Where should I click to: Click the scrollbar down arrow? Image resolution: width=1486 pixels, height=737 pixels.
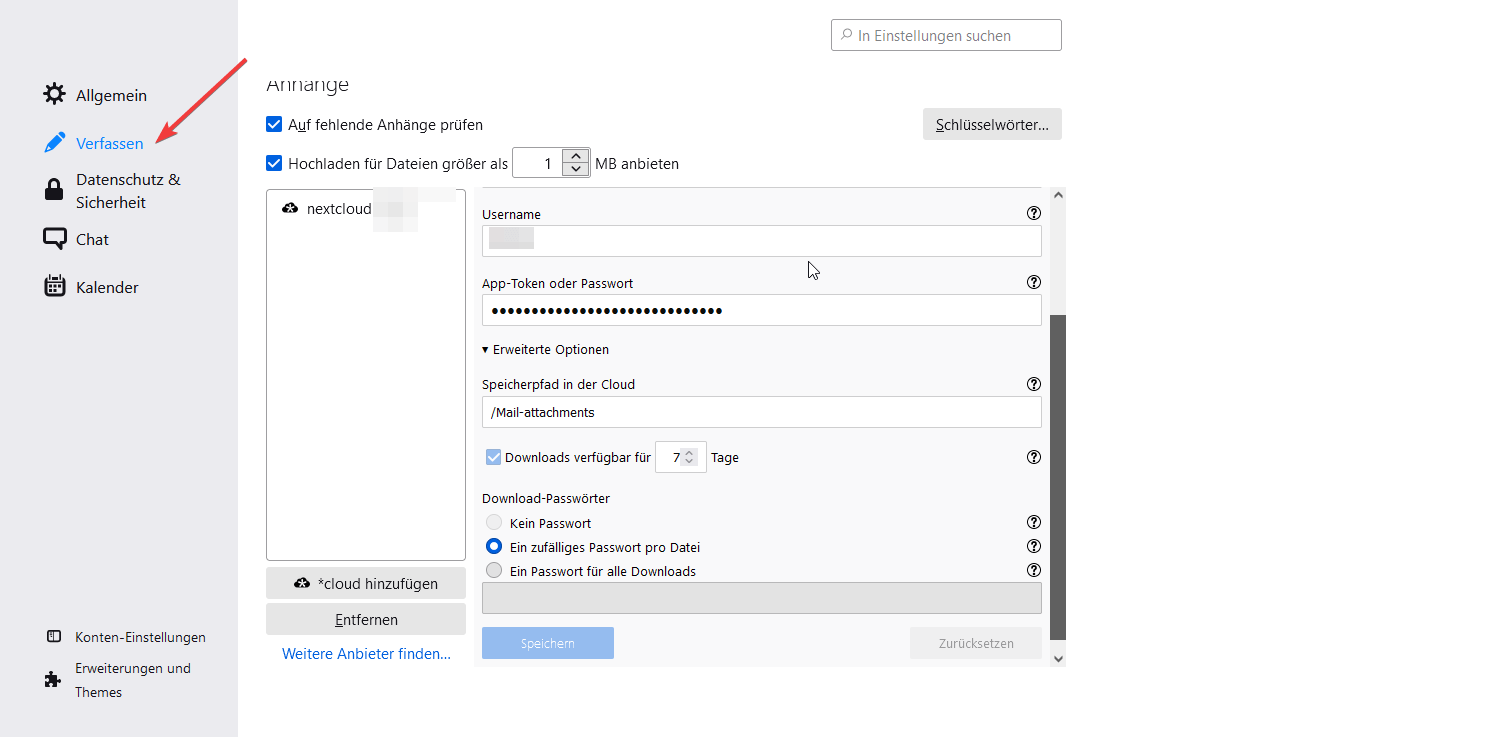pos(1057,659)
